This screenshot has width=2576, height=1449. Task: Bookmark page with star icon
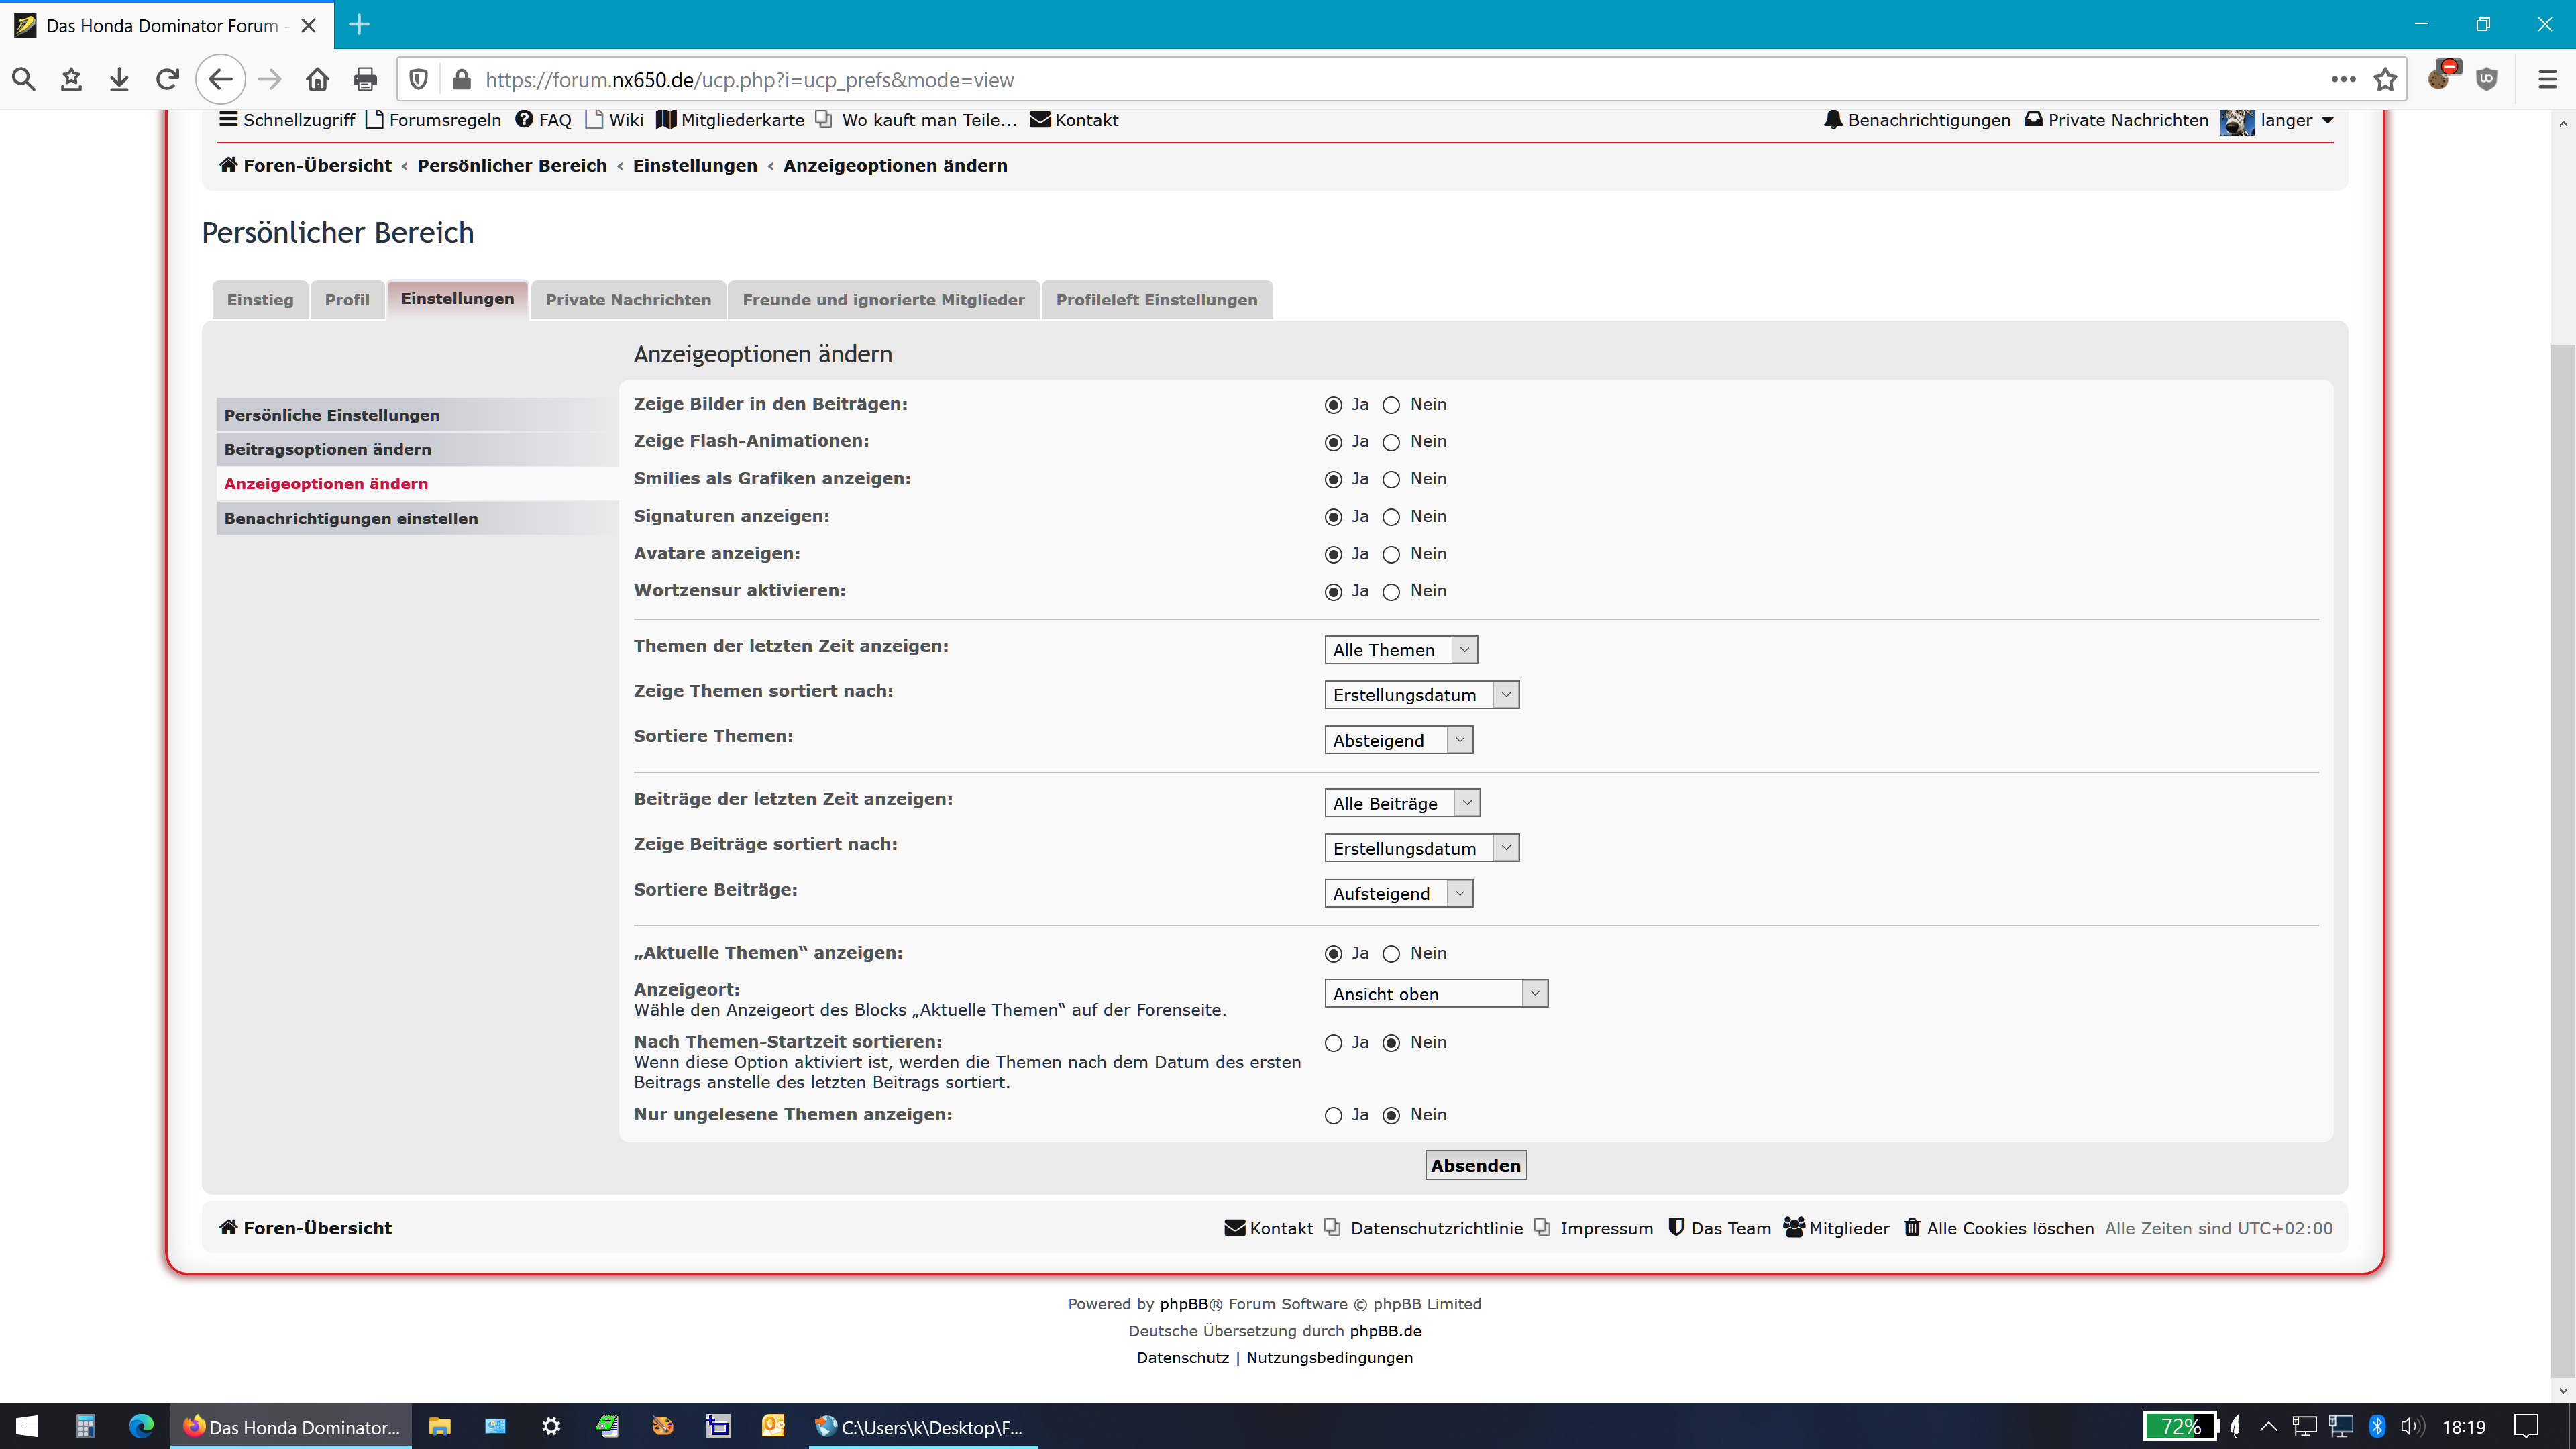pyautogui.click(x=2385, y=79)
